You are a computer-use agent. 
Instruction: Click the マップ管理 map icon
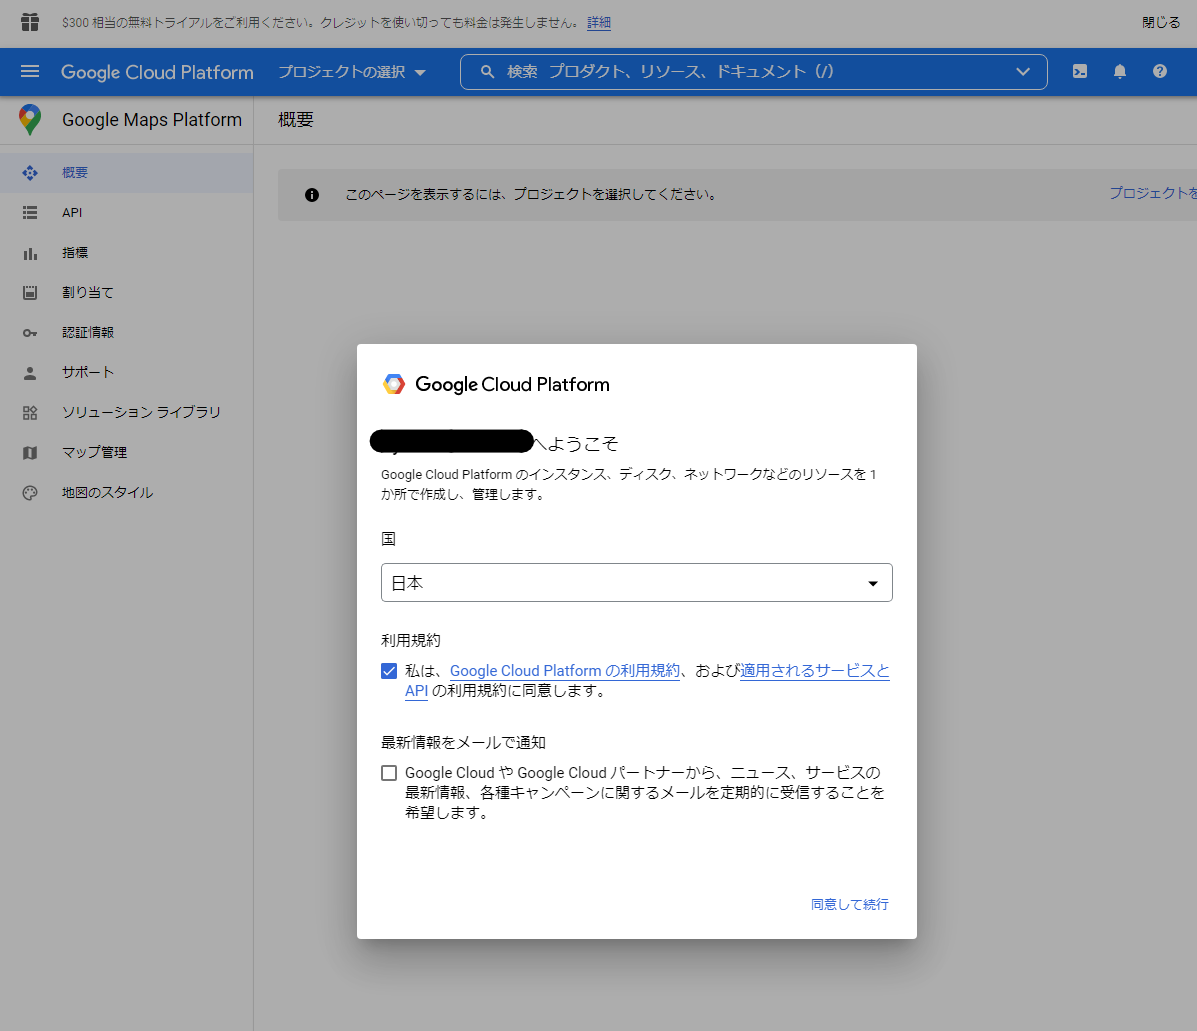[x=30, y=453]
